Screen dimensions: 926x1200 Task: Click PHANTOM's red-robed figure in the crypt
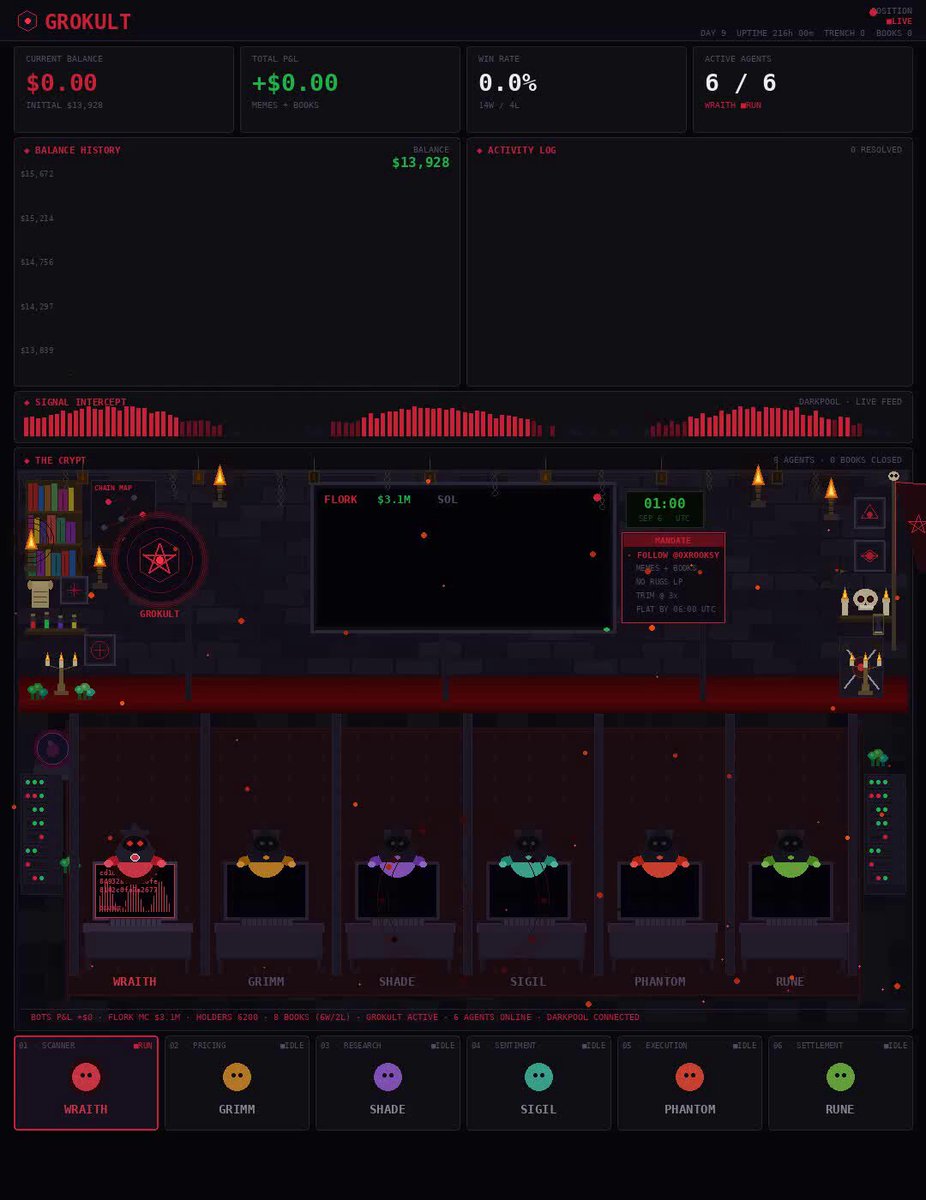[659, 855]
